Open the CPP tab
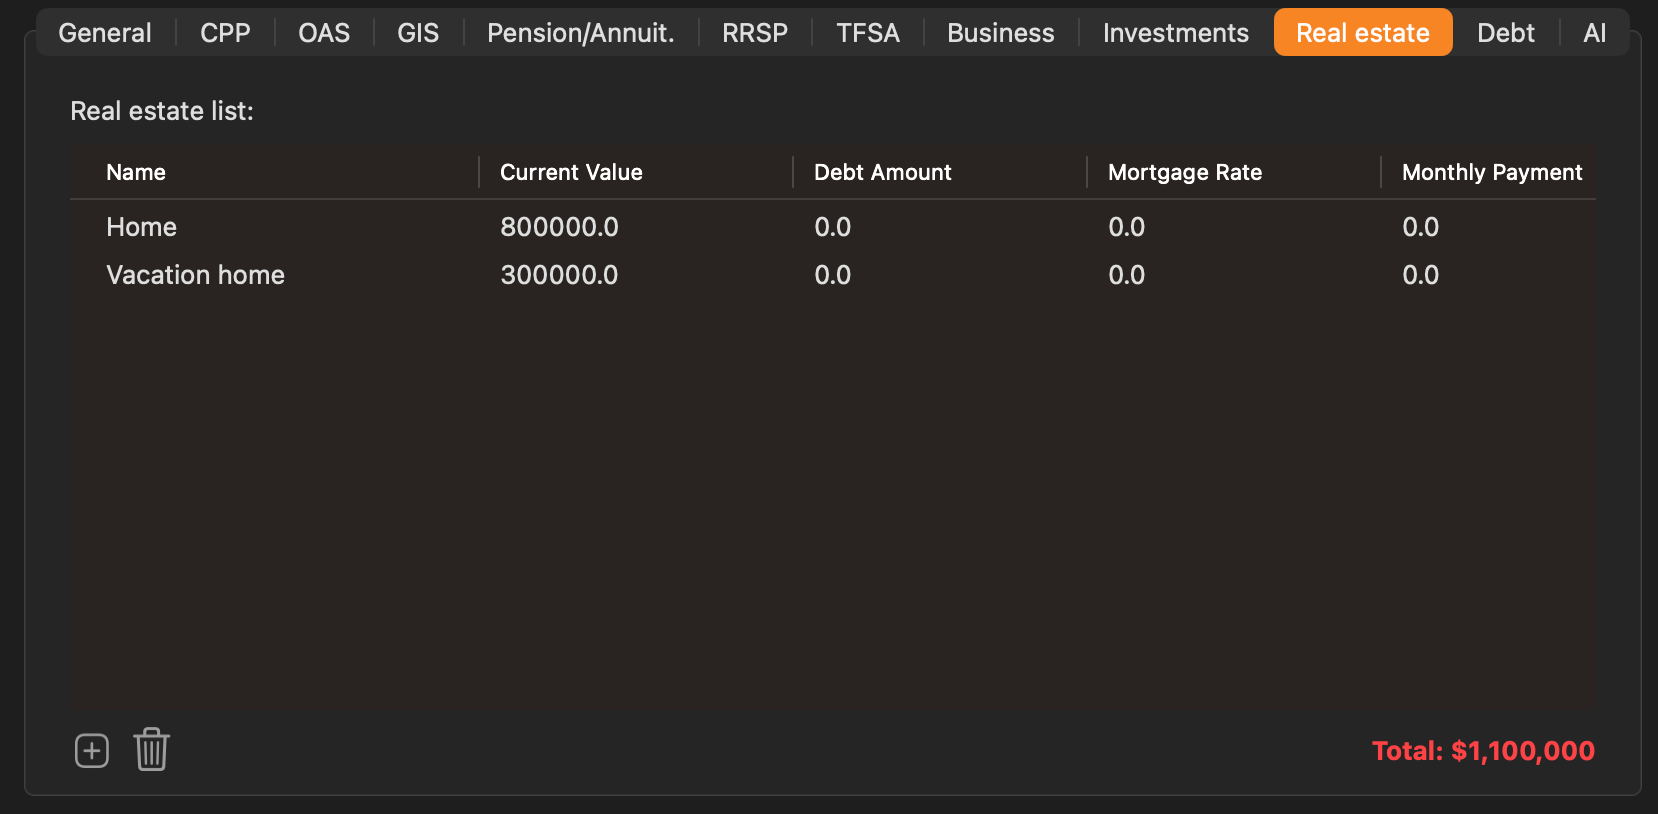The image size is (1658, 814). (225, 33)
